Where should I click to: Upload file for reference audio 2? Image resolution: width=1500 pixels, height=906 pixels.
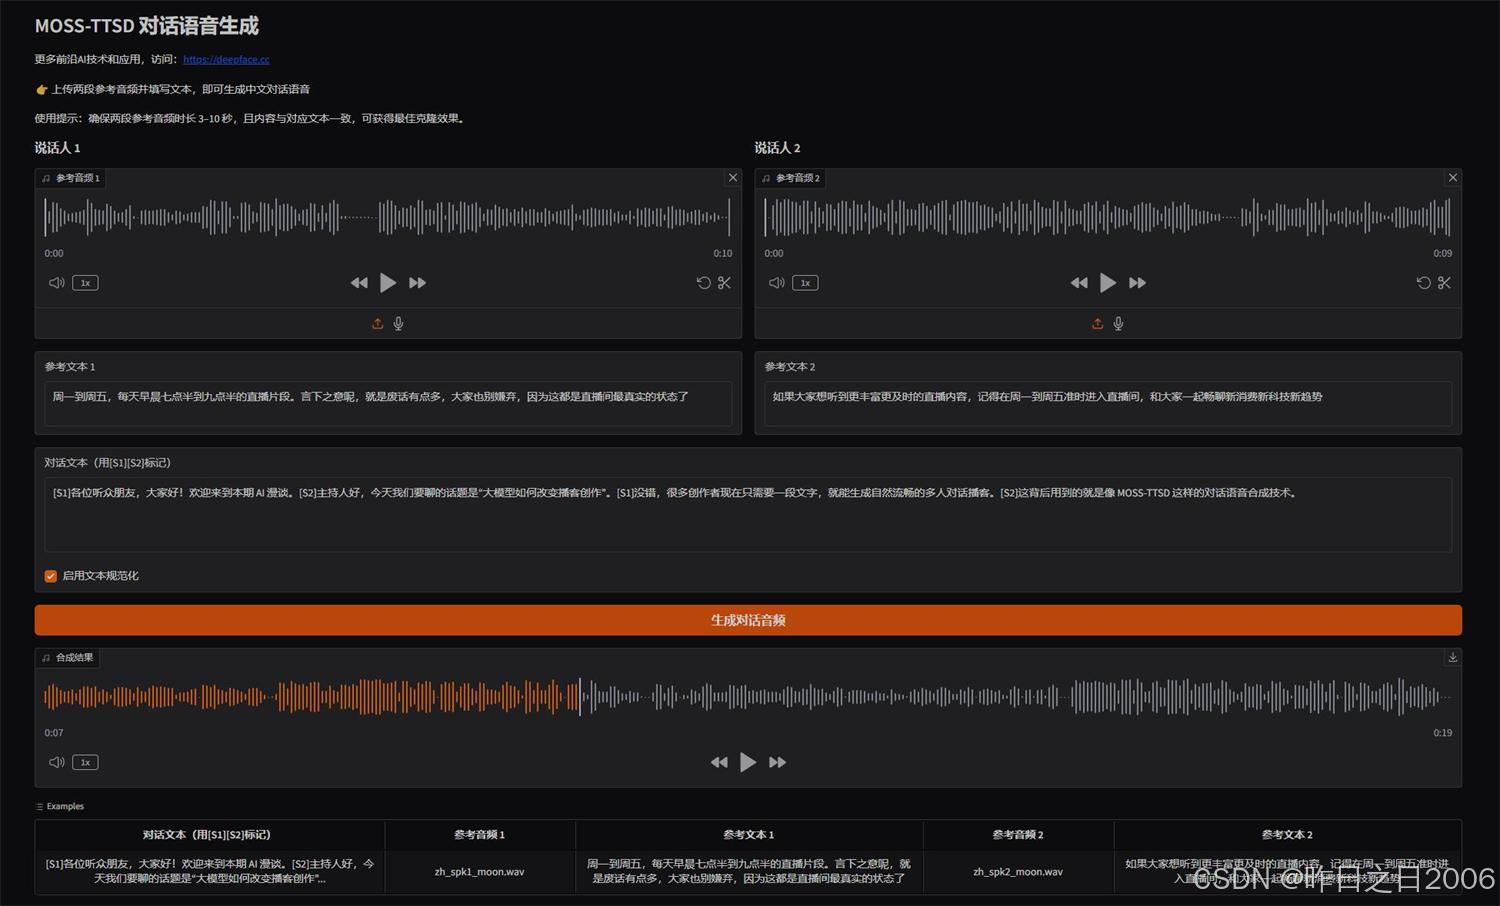point(1098,323)
